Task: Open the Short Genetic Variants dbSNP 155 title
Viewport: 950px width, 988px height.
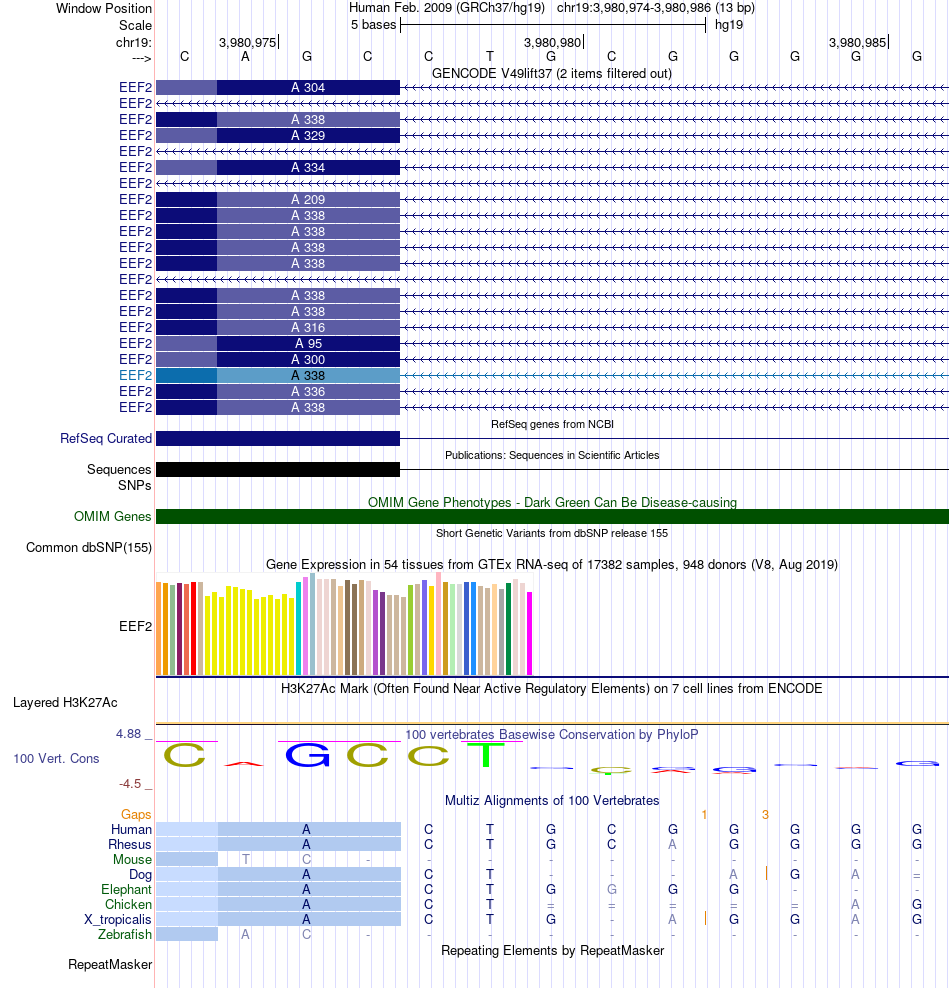Action: pos(552,533)
